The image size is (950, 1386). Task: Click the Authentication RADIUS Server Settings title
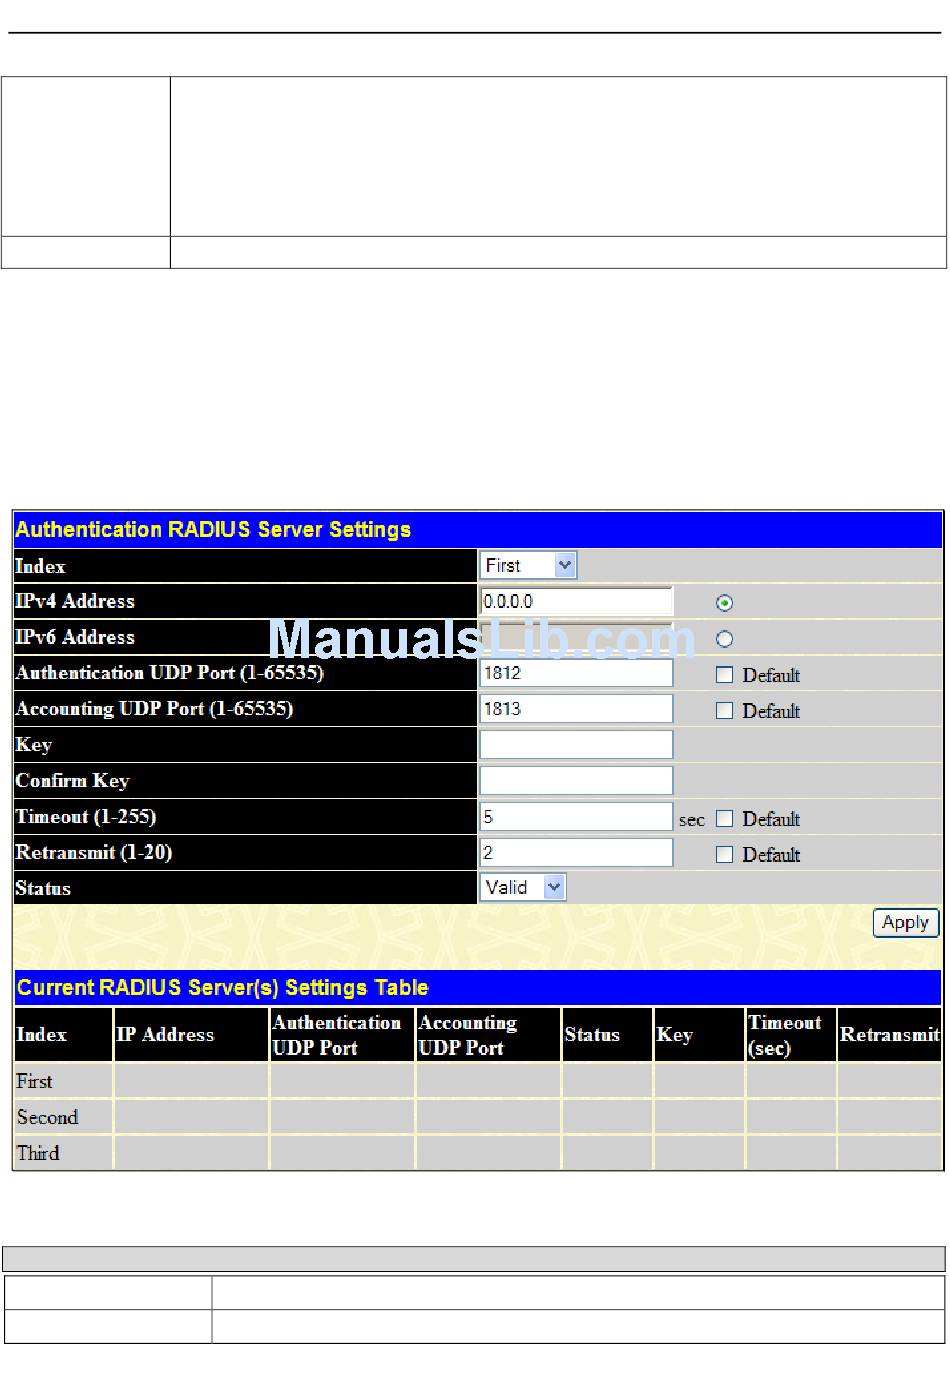tap(213, 530)
